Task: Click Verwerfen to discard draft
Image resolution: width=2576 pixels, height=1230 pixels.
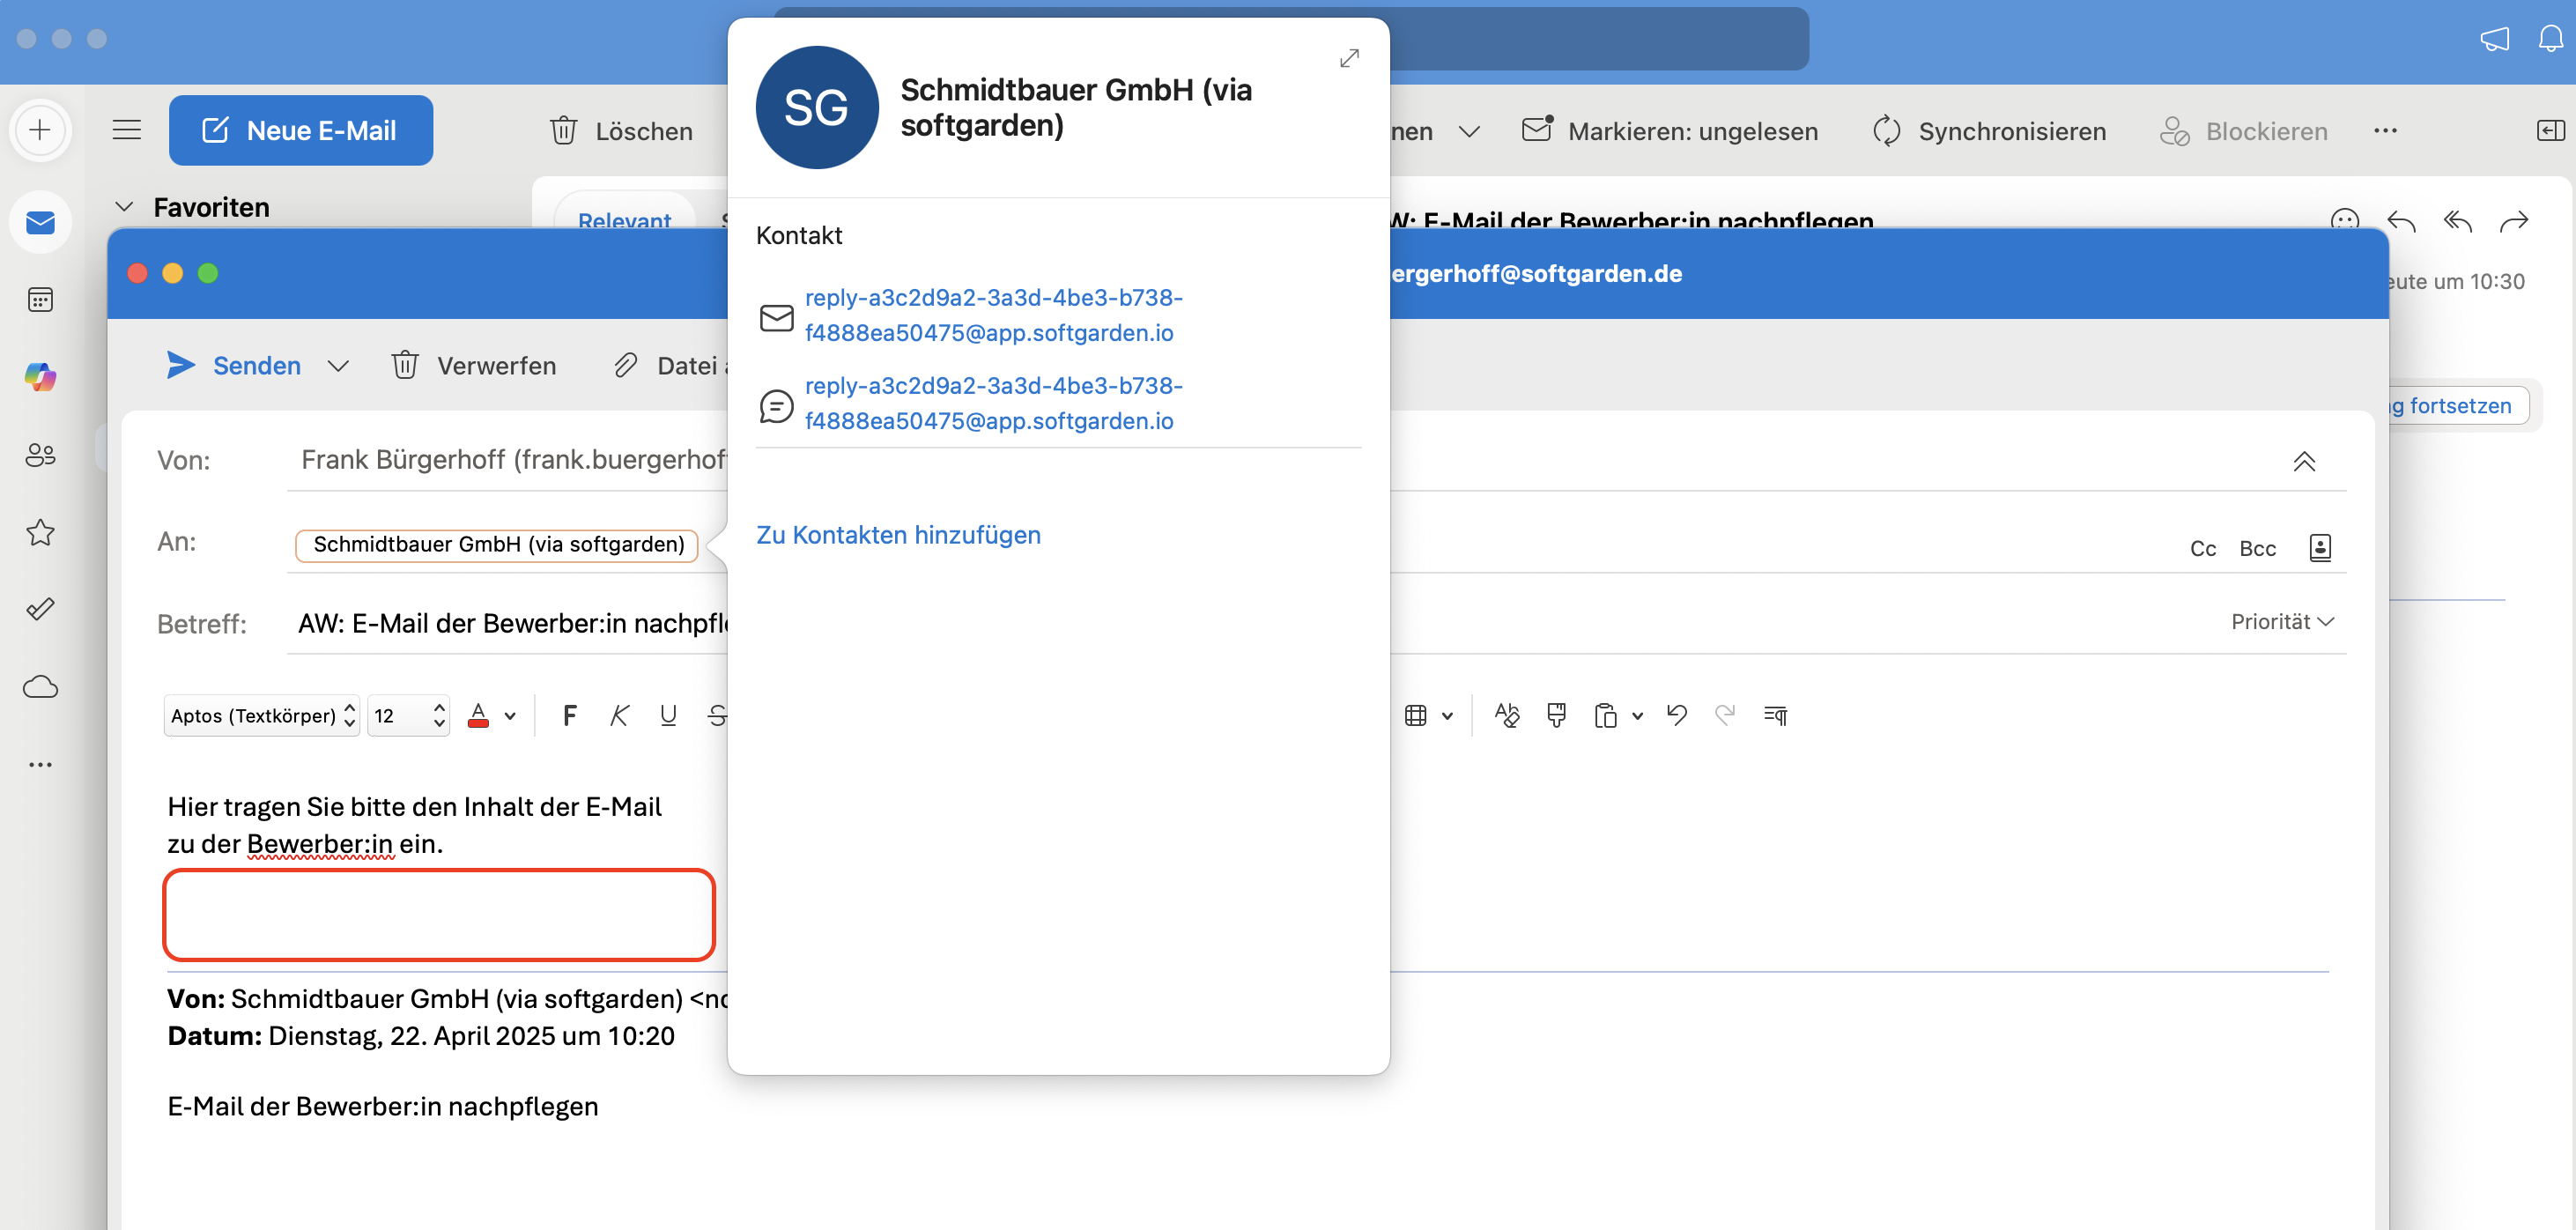Action: click(x=474, y=365)
